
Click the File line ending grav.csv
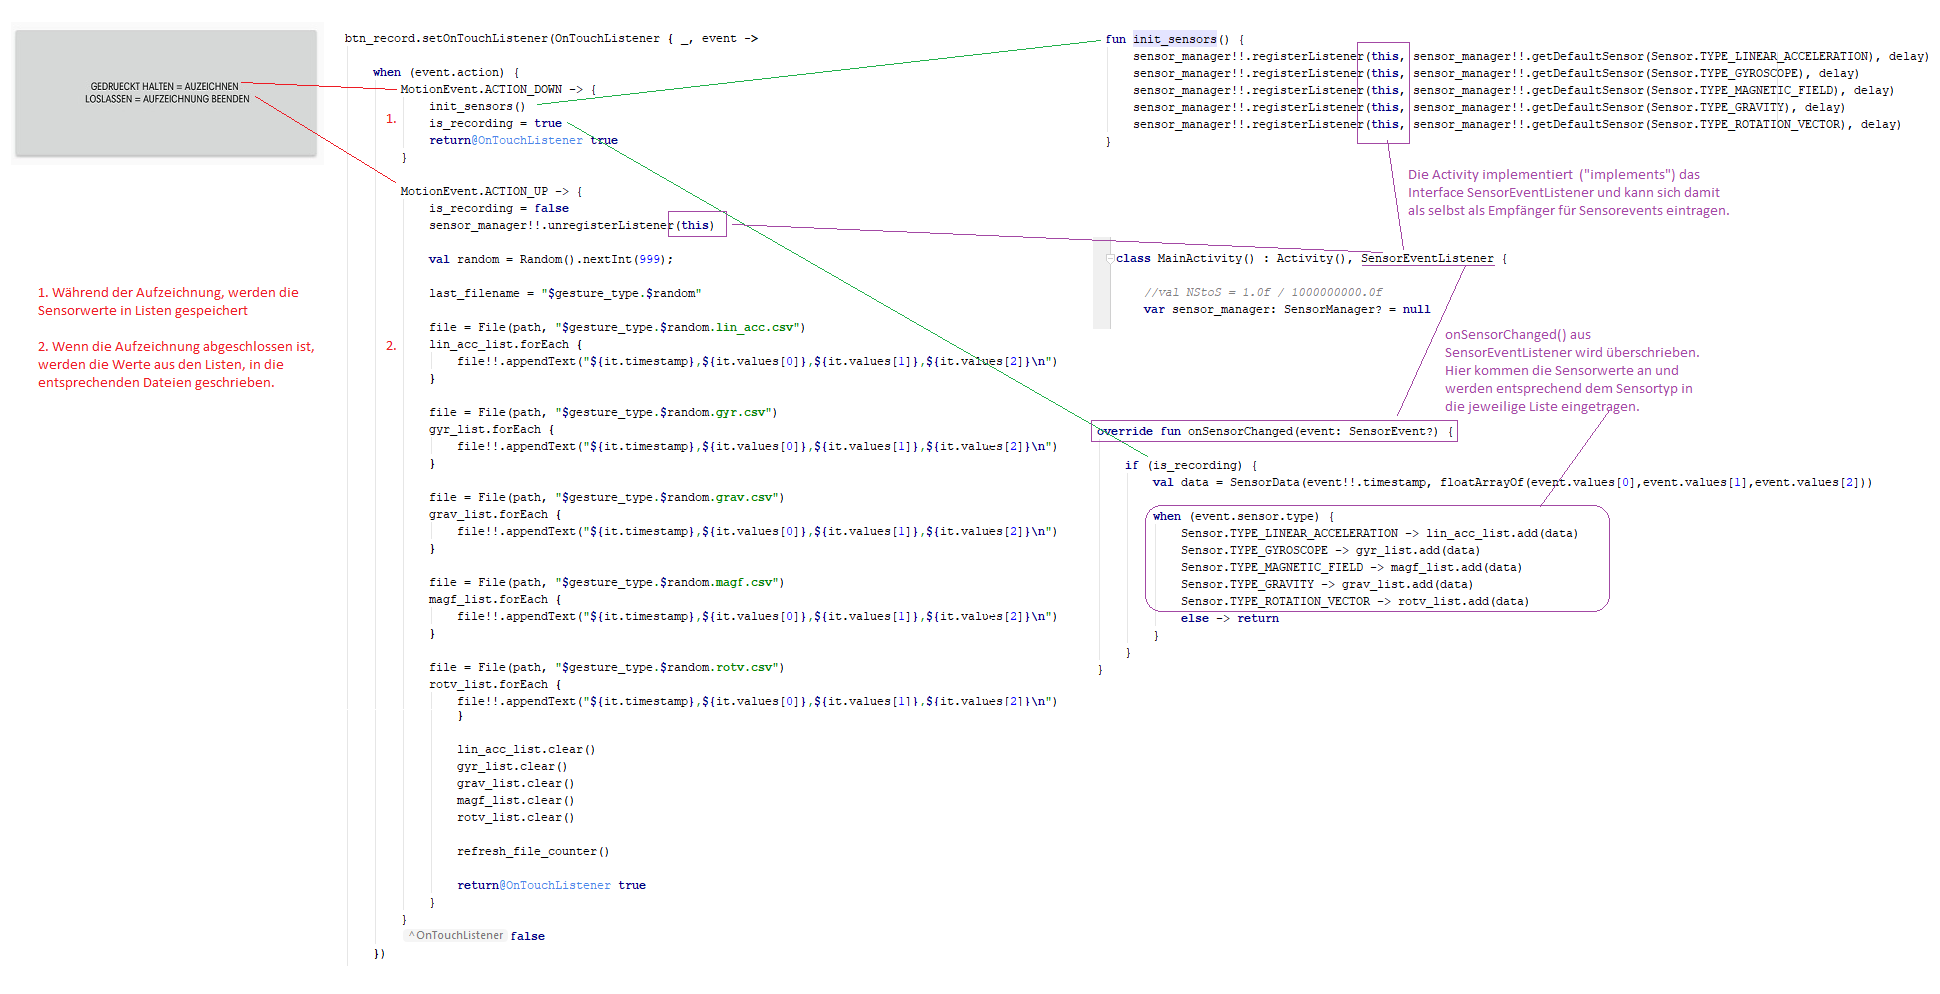tap(607, 498)
